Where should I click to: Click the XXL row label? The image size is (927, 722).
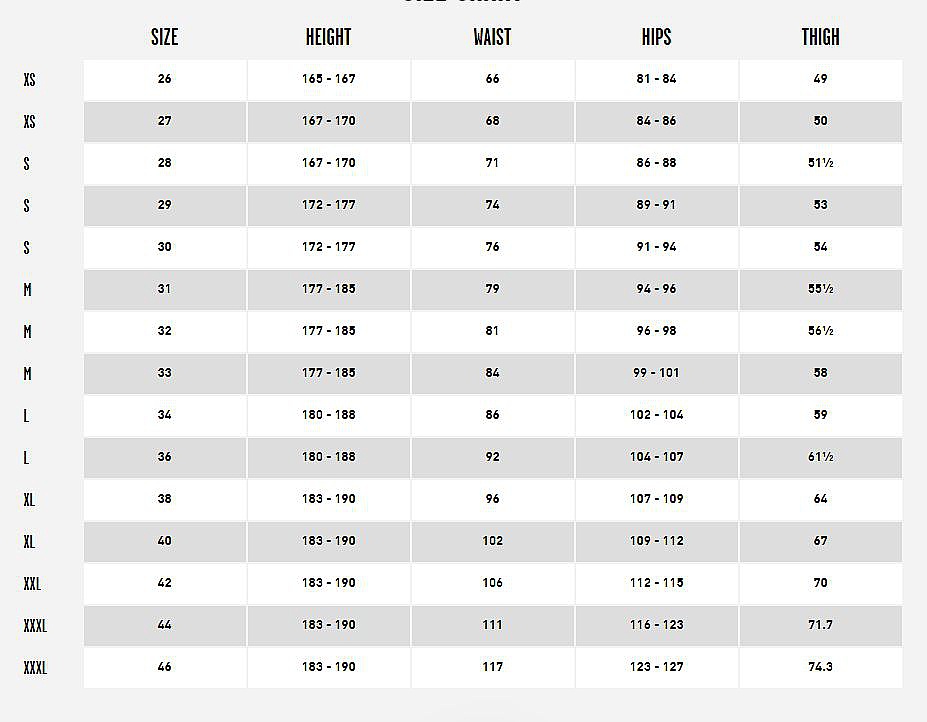coord(32,584)
